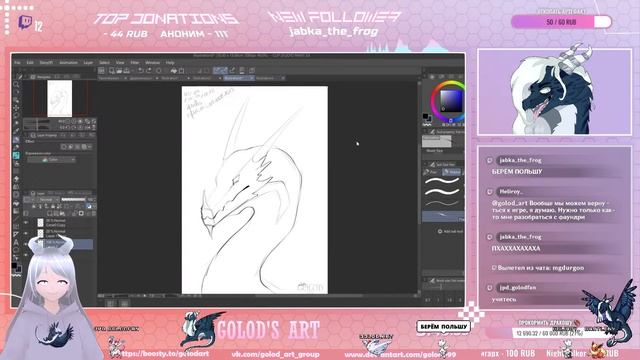Click the Navigator canvas thumbnail preview
Screen dimensions: 640x360
[60, 98]
